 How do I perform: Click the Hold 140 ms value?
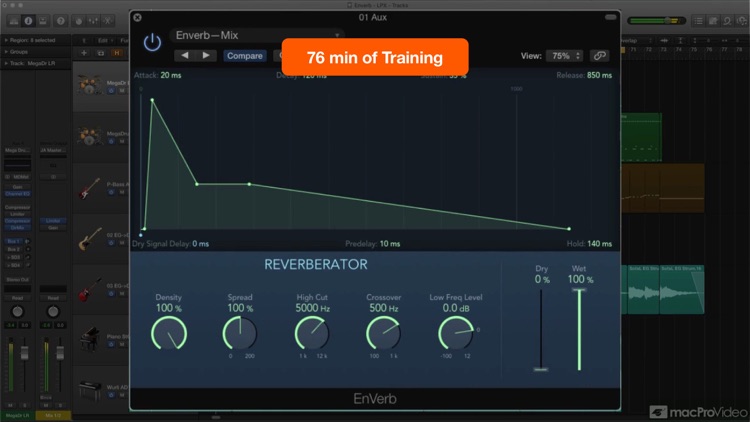point(599,244)
